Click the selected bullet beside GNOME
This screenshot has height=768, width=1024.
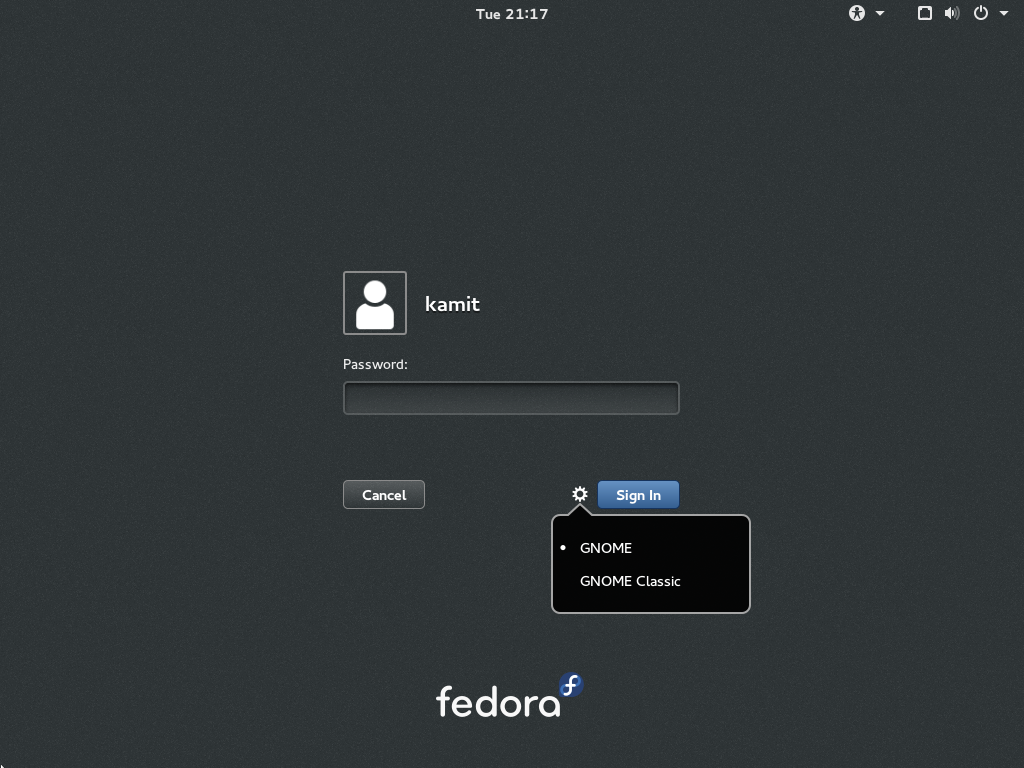563,548
